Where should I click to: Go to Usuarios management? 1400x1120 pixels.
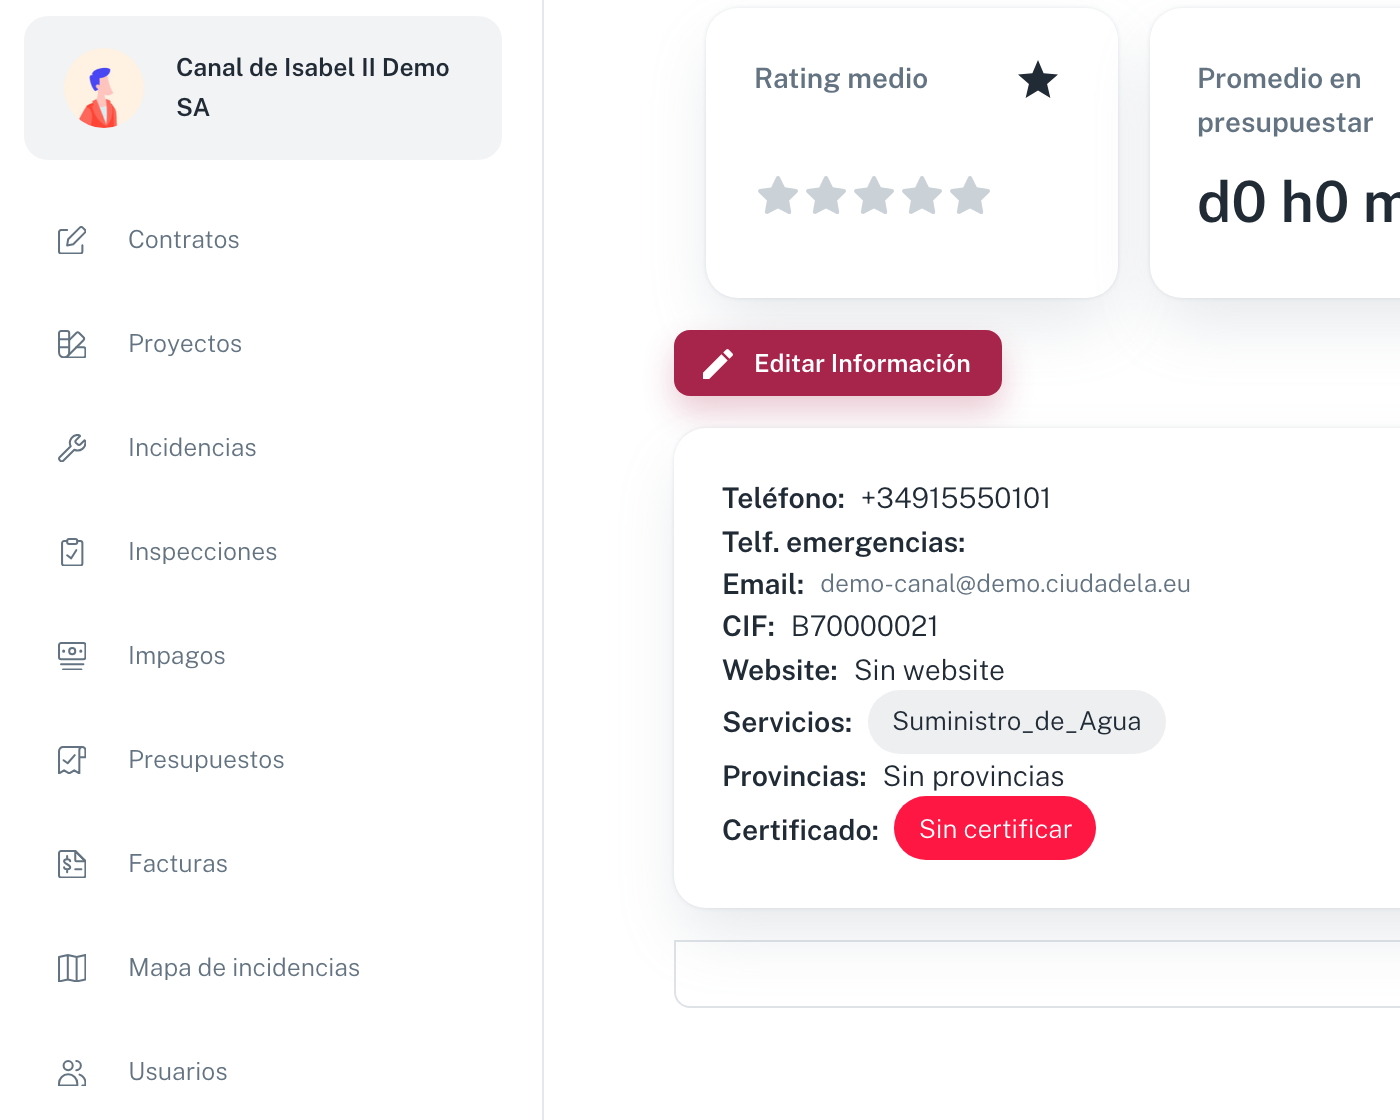tap(178, 1072)
